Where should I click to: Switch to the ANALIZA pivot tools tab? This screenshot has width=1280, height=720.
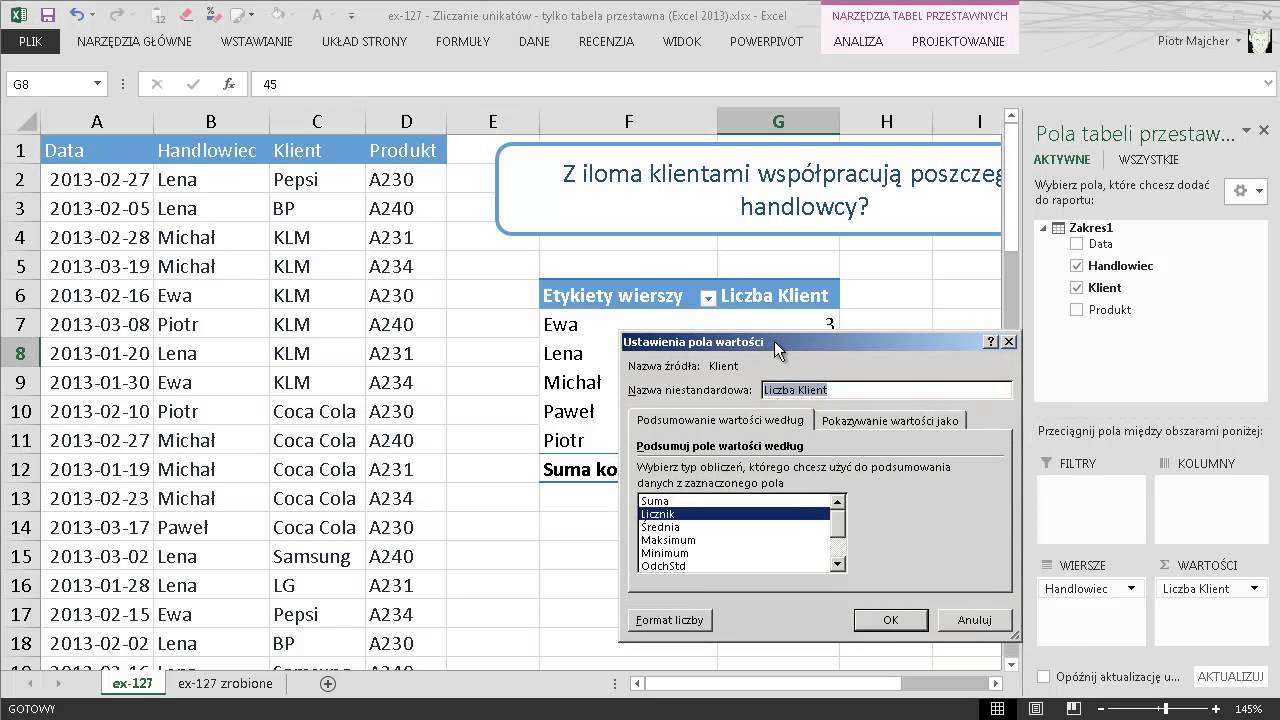(x=858, y=41)
